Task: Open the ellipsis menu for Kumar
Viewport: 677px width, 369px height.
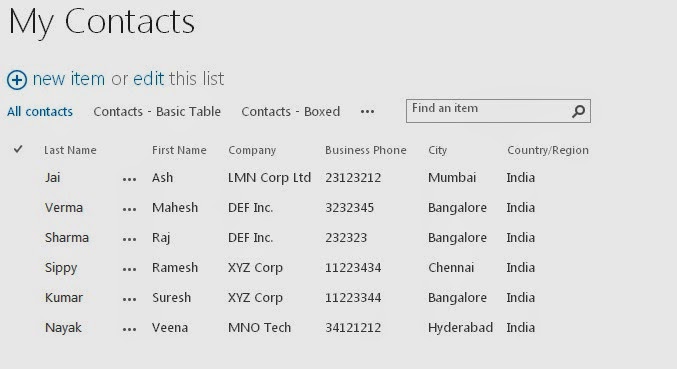Action: pos(130,299)
